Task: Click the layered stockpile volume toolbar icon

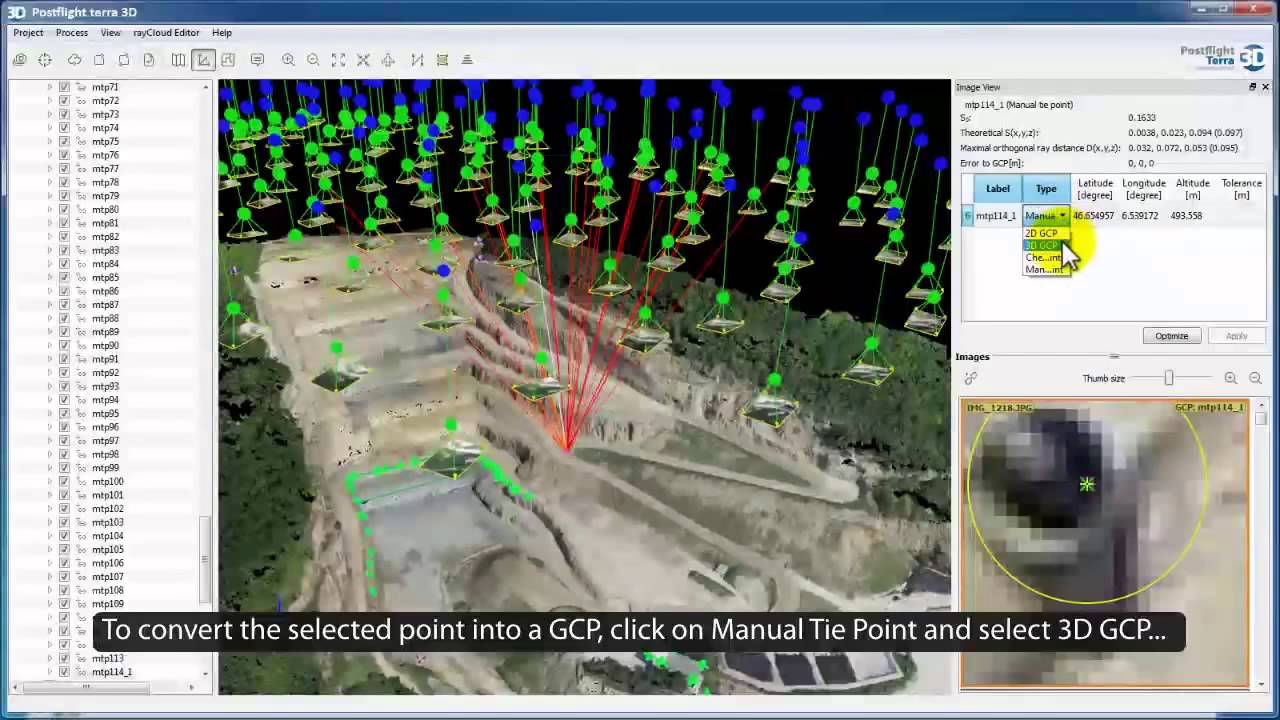Action: point(467,60)
